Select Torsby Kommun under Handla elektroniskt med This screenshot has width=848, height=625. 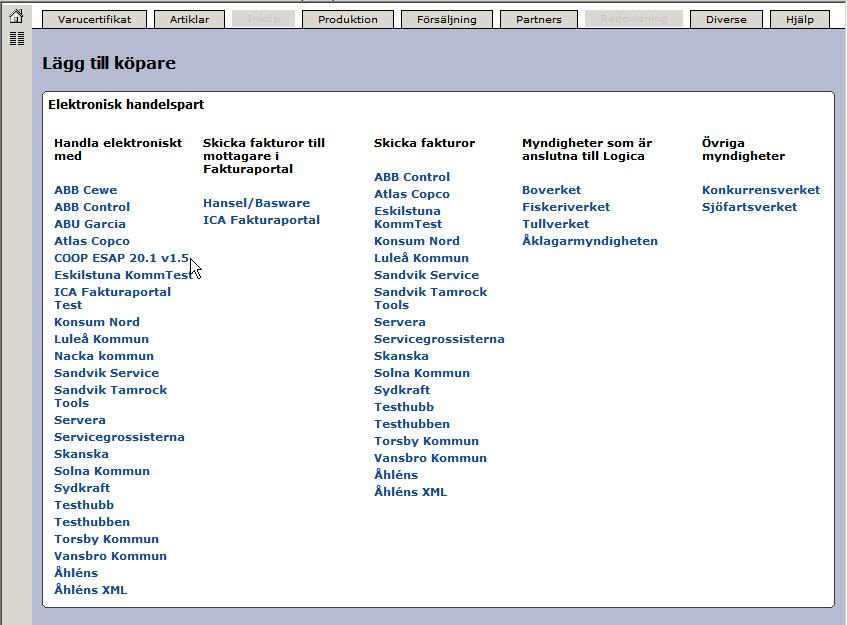(x=107, y=539)
